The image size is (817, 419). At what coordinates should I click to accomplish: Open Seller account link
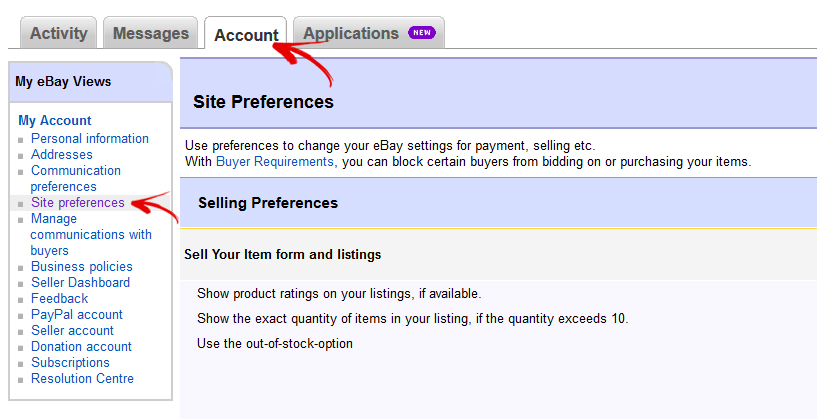point(72,330)
